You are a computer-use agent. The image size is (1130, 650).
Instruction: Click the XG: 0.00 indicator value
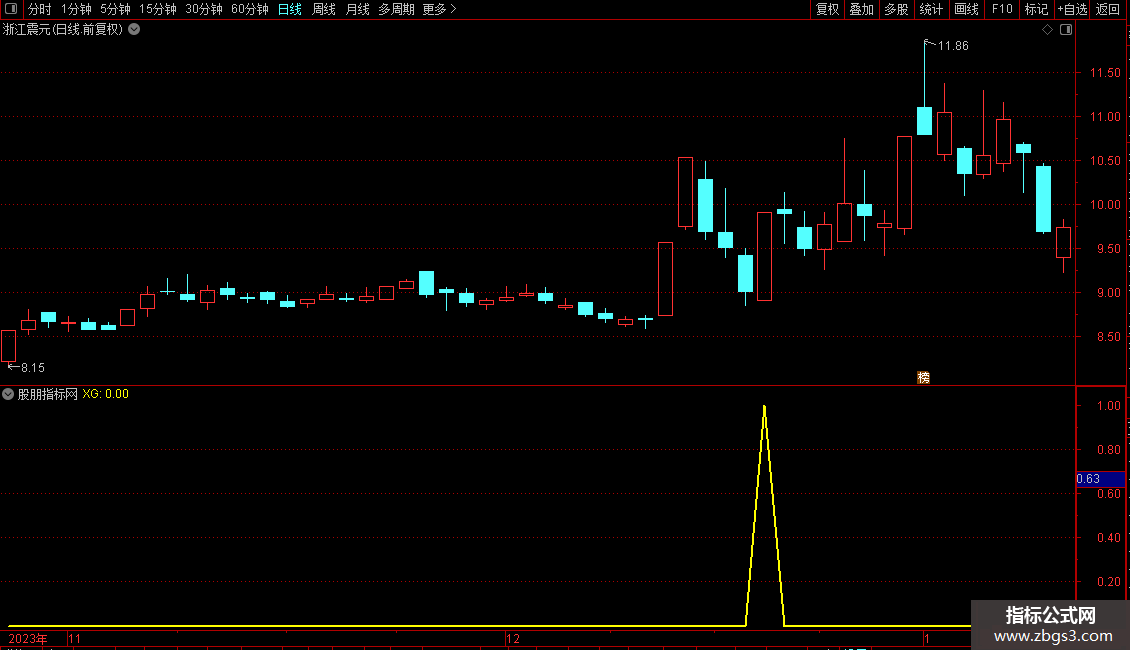[x=105, y=394]
